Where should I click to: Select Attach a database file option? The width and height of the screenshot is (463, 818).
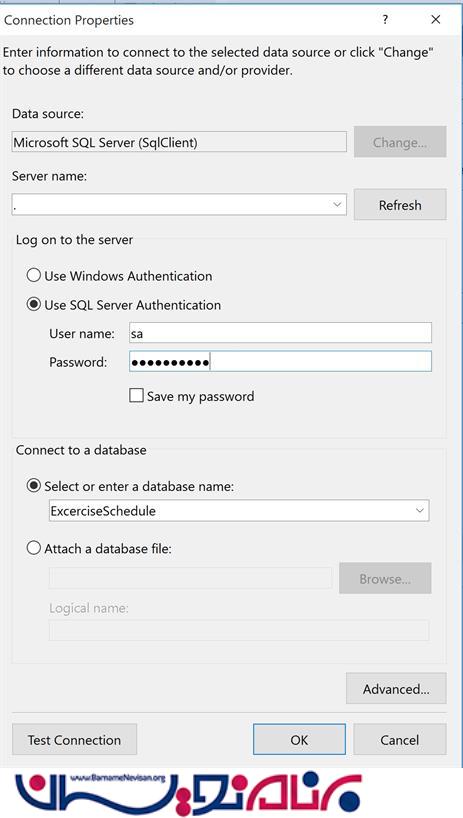[x=34, y=548]
